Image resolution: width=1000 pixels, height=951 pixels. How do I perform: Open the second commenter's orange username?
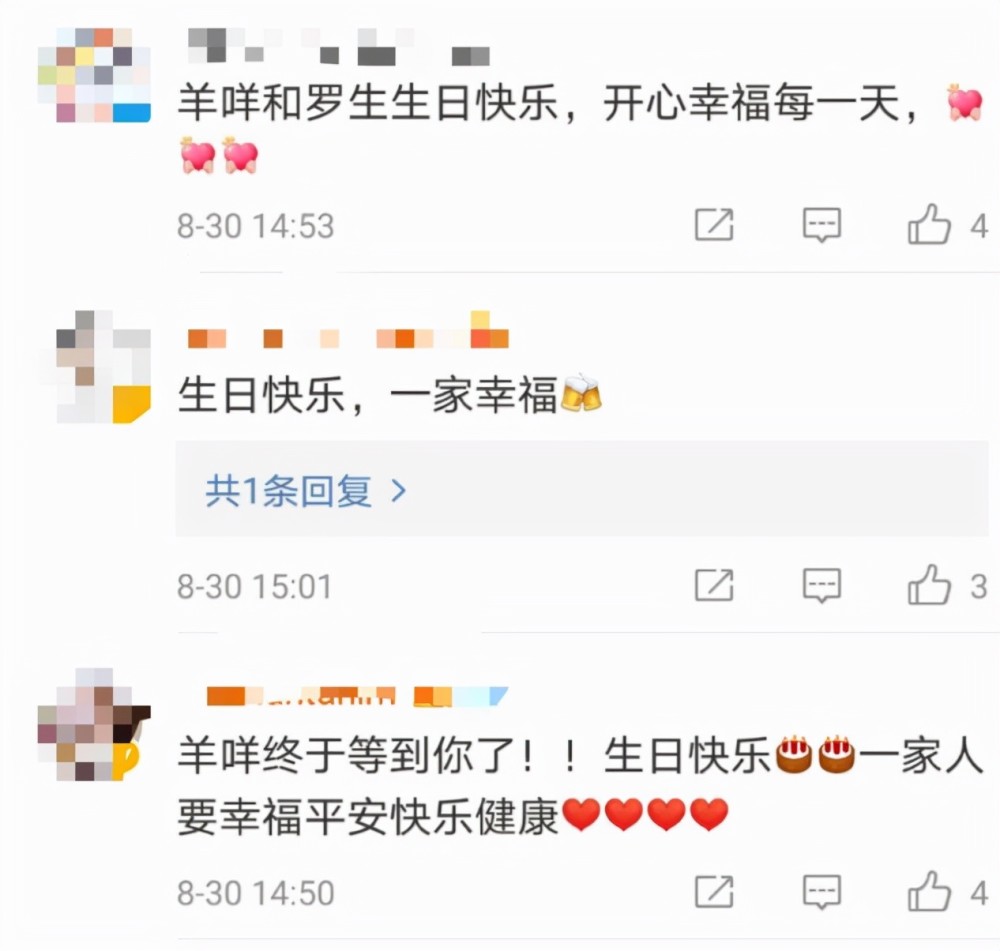coord(348,330)
